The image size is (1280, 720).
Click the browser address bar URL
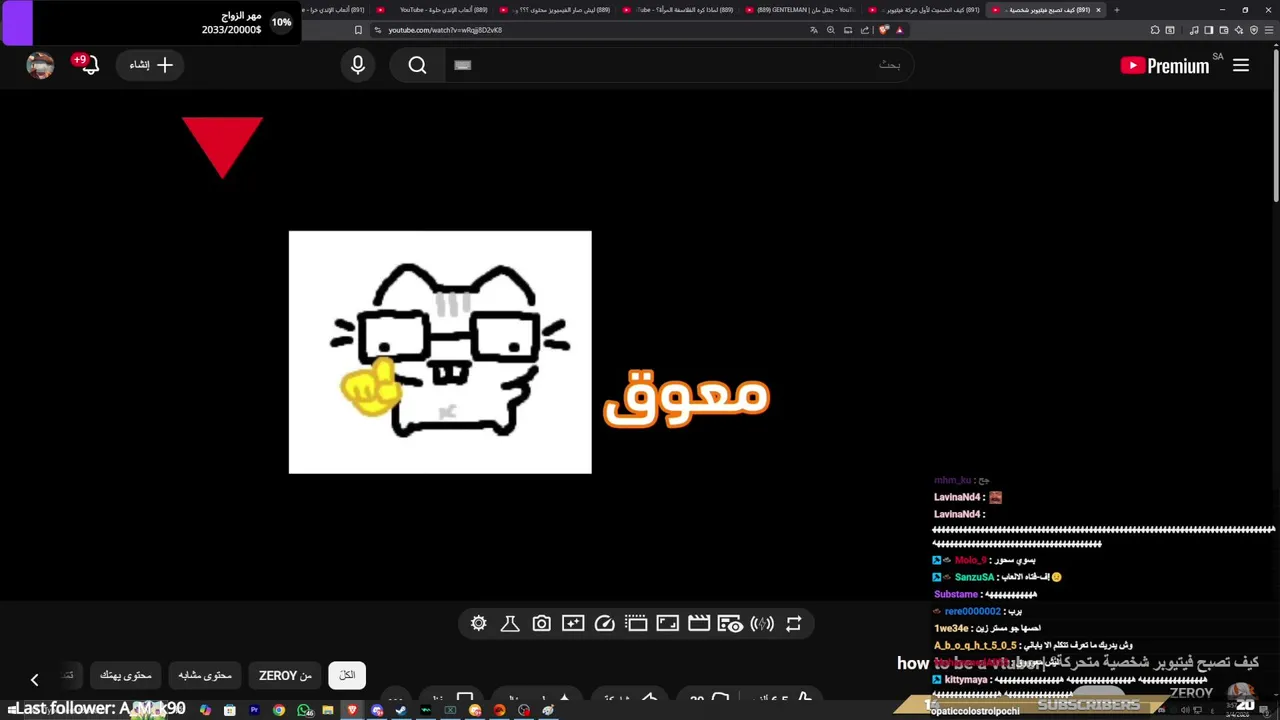coord(445,30)
